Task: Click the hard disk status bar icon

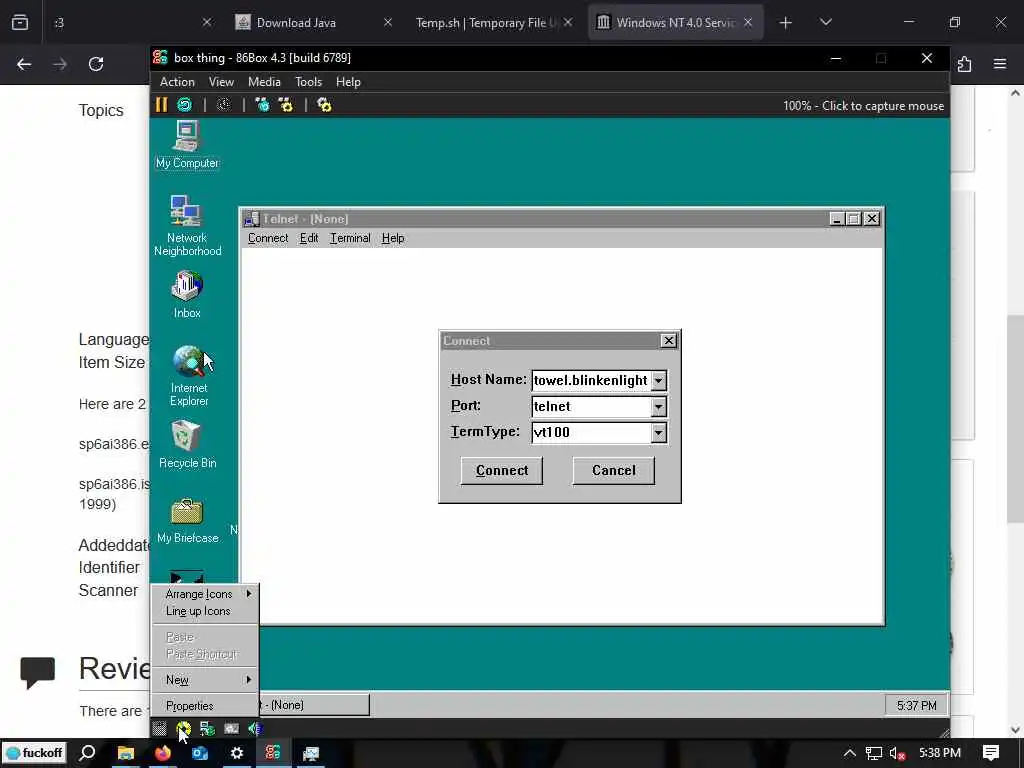Action: coord(231,728)
